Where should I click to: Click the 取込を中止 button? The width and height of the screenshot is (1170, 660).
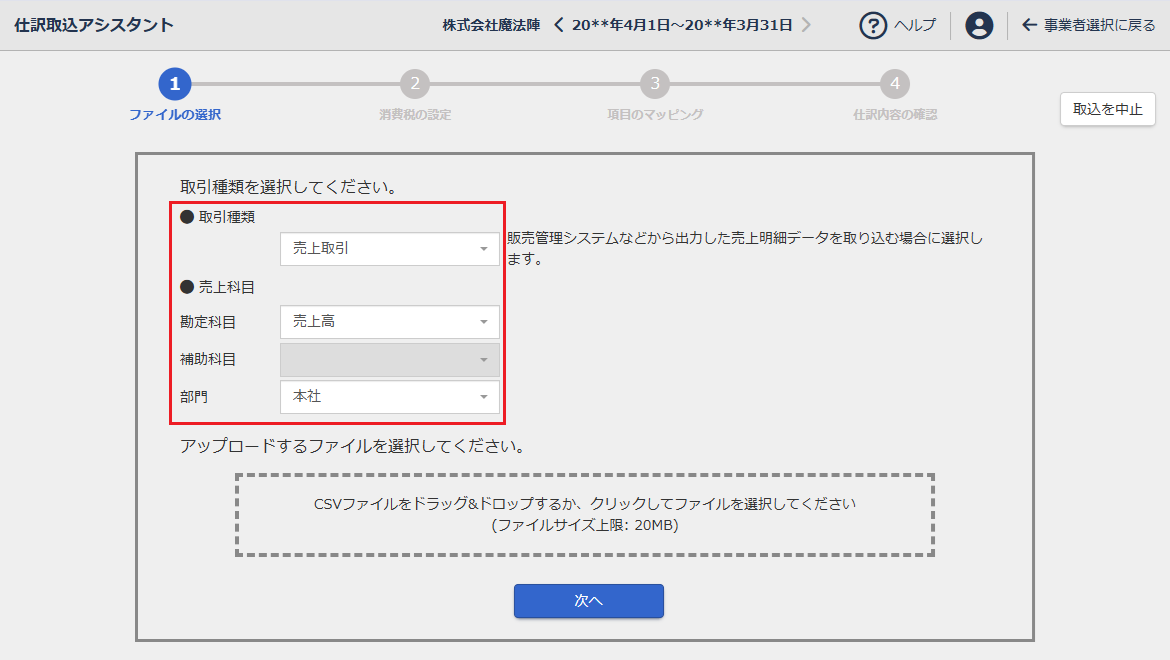point(1107,109)
